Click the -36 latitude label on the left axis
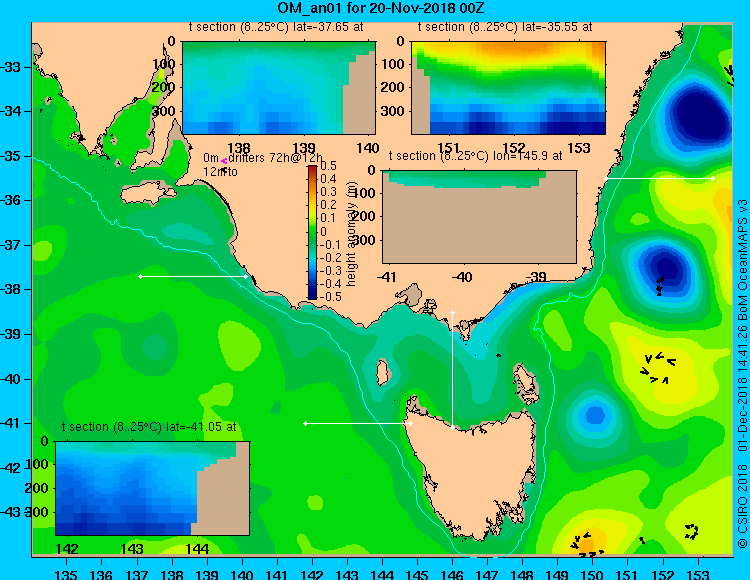Viewport: 750px width, 580px height. (x=11, y=200)
